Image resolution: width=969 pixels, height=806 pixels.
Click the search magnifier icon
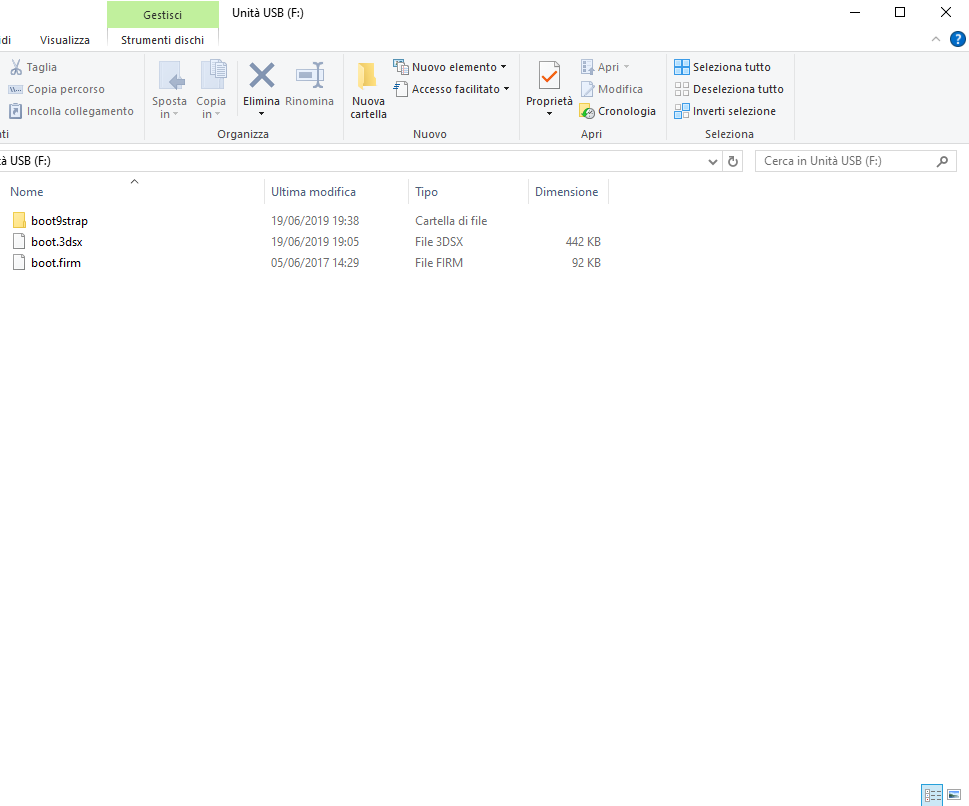pos(942,161)
